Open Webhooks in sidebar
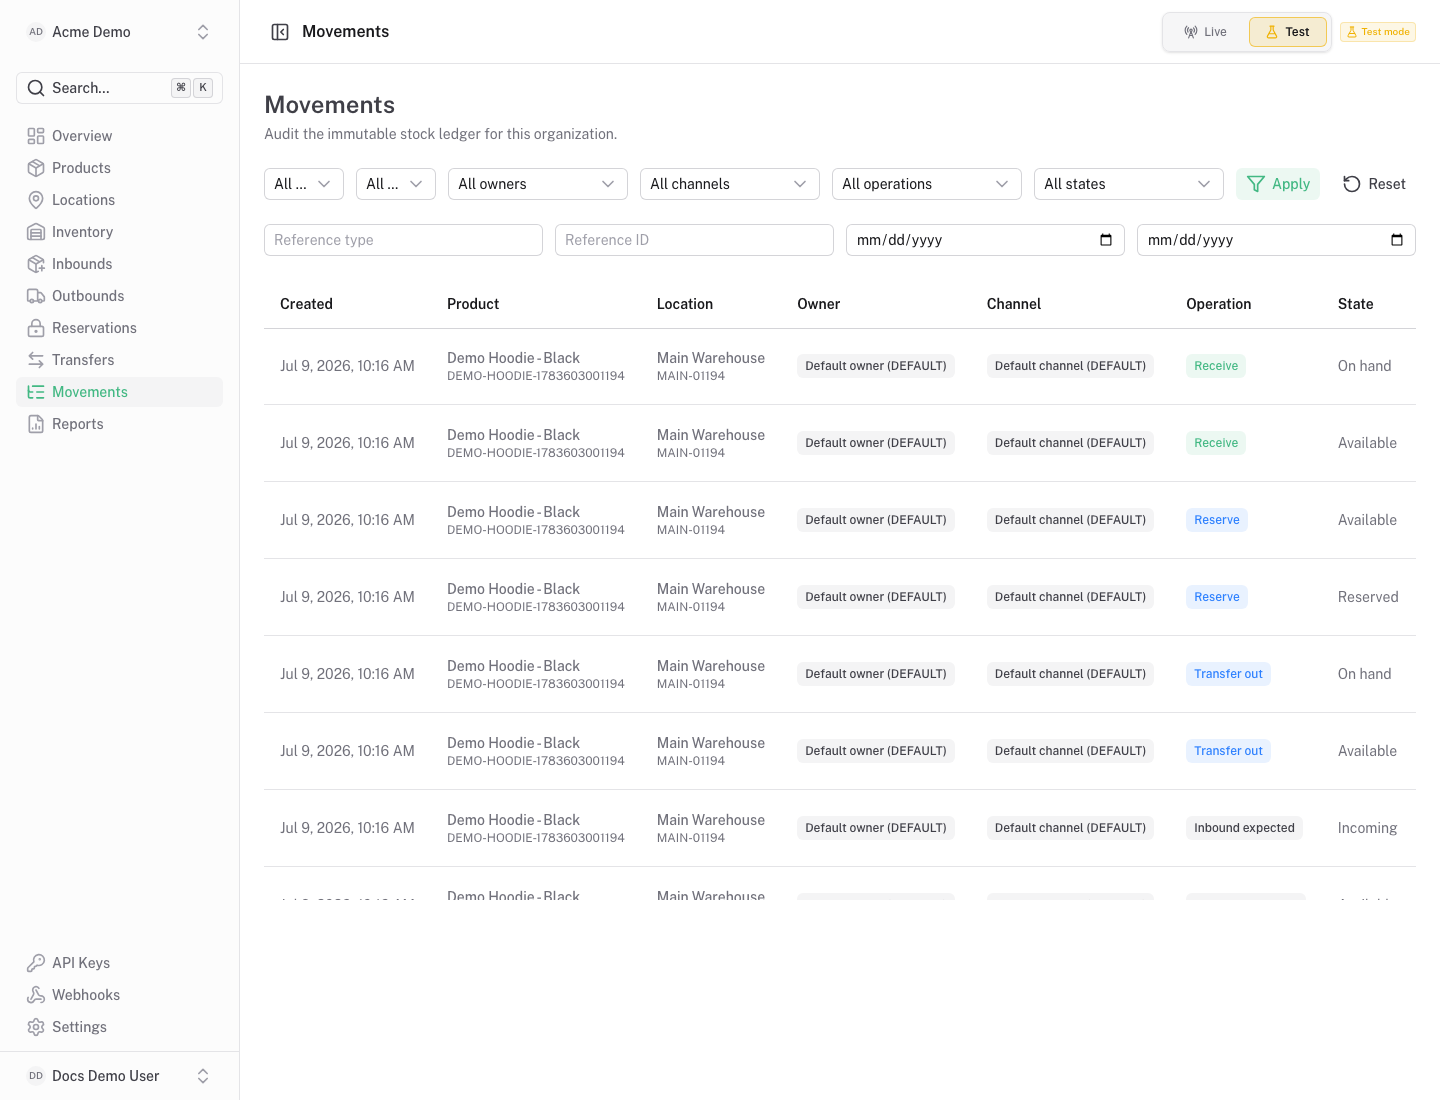 point(119,995)
